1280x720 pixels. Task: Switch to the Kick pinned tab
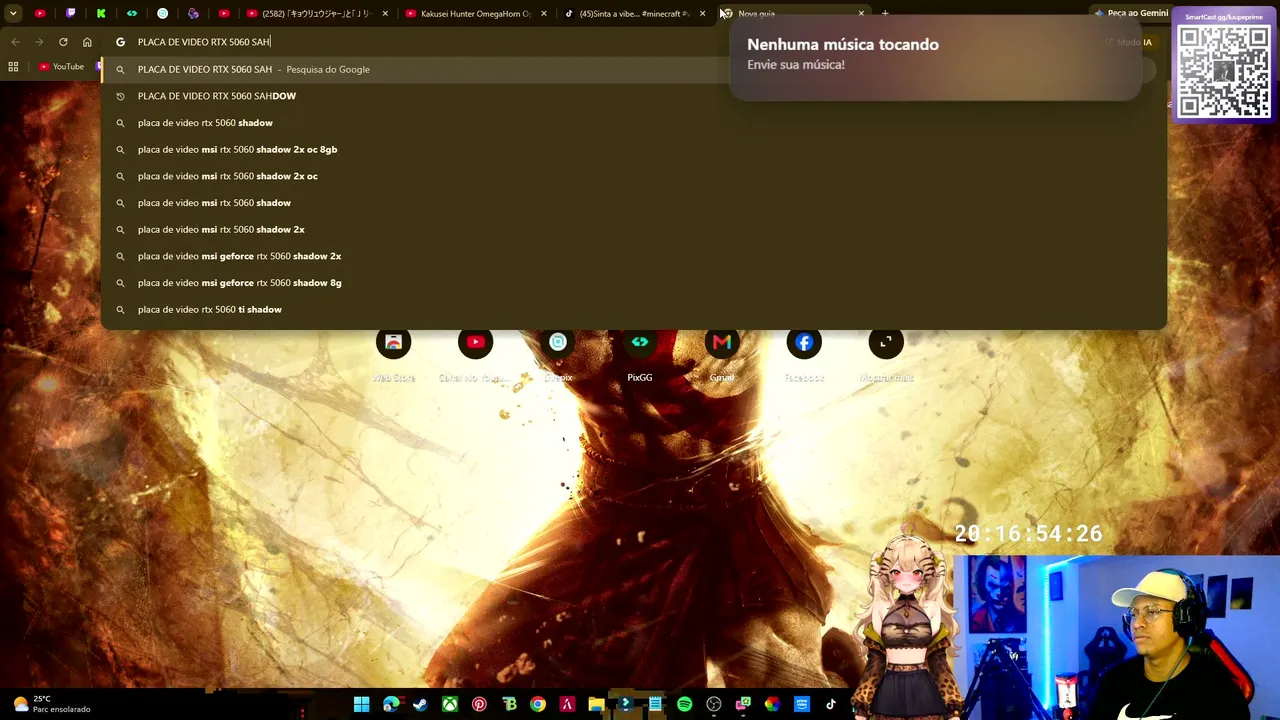(101, 14)
